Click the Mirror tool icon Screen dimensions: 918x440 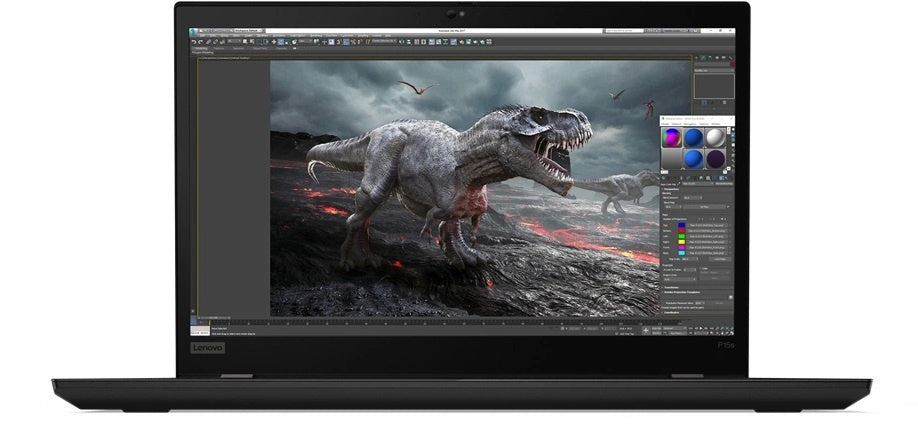coord(401,42)
